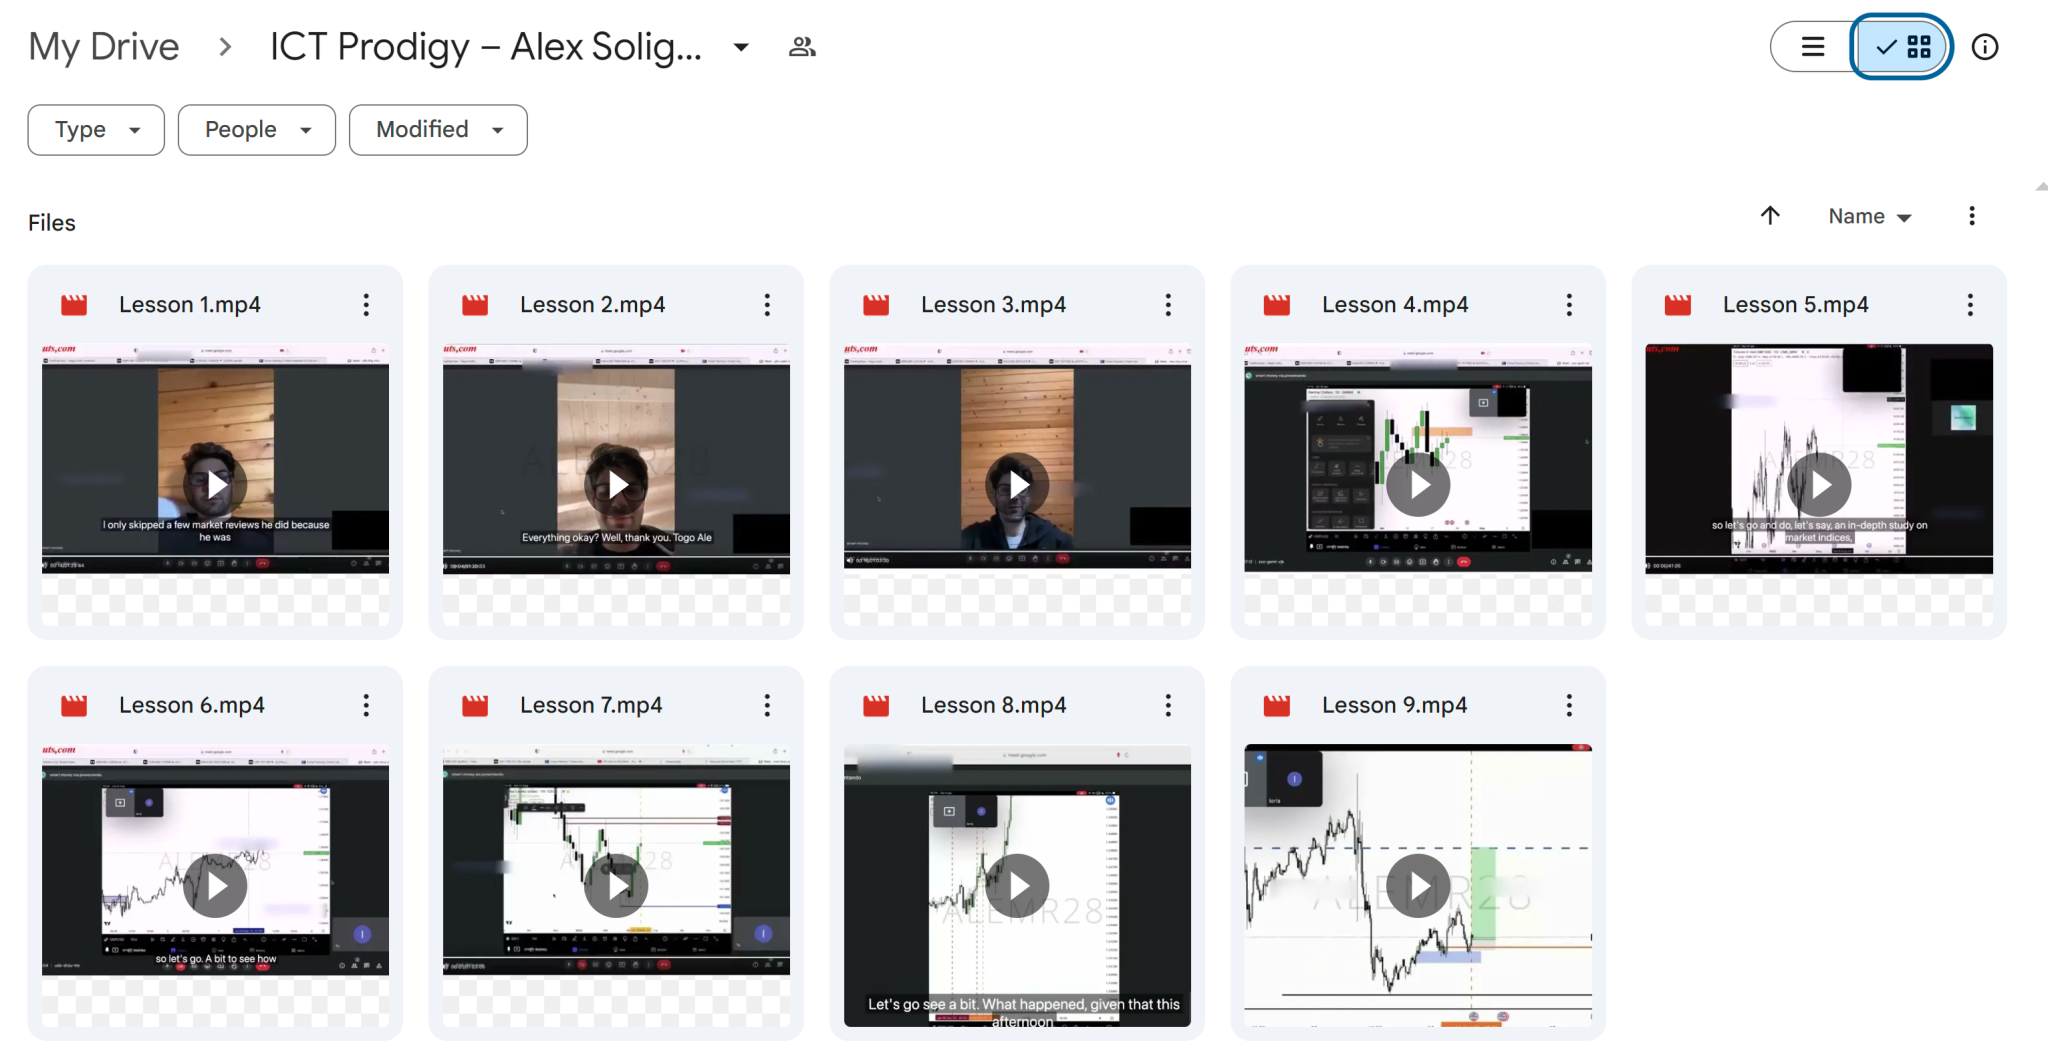Reverse sort direction with the arrow icon
The height and width of the screenshot is (1059, 2048).
[1770, 216]
